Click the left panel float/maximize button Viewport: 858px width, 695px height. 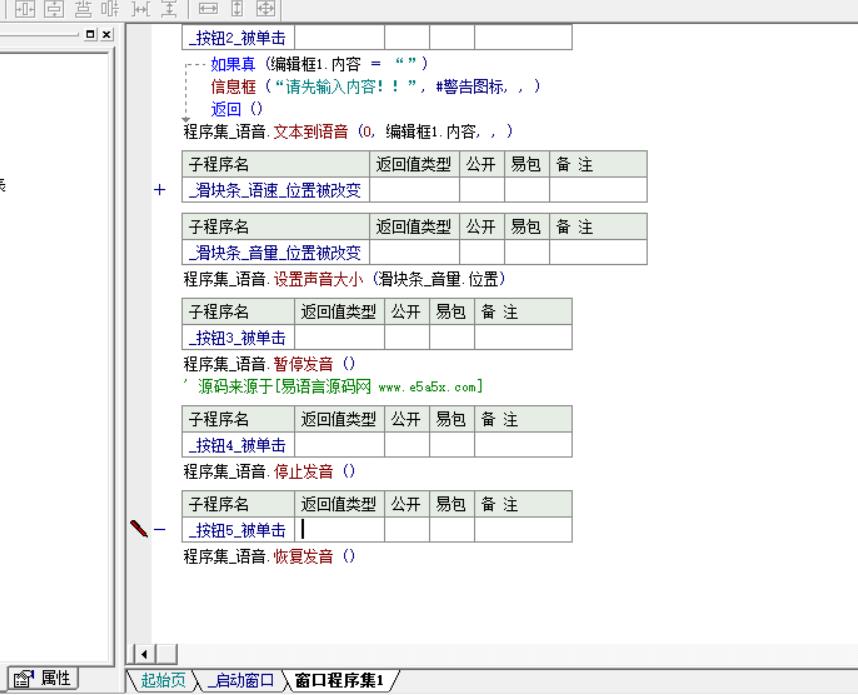tap(90, 34)
